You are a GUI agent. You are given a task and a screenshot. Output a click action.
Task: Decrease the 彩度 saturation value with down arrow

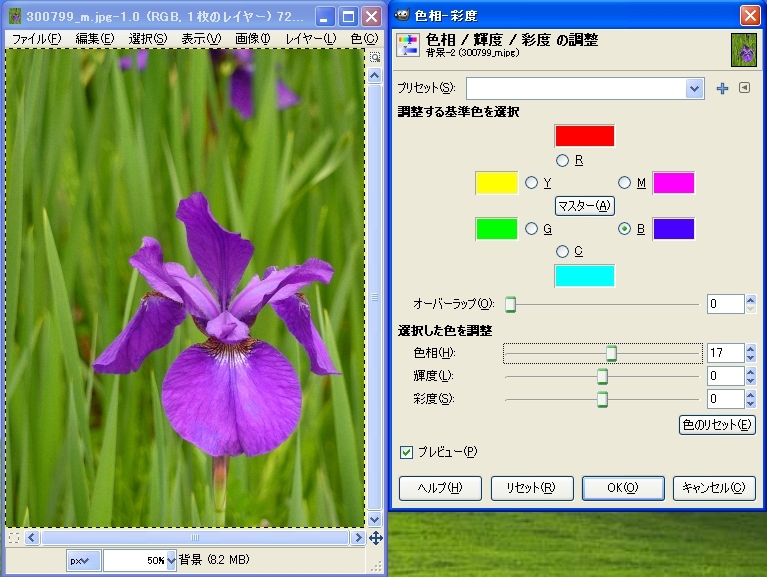(x=750, y=404)
